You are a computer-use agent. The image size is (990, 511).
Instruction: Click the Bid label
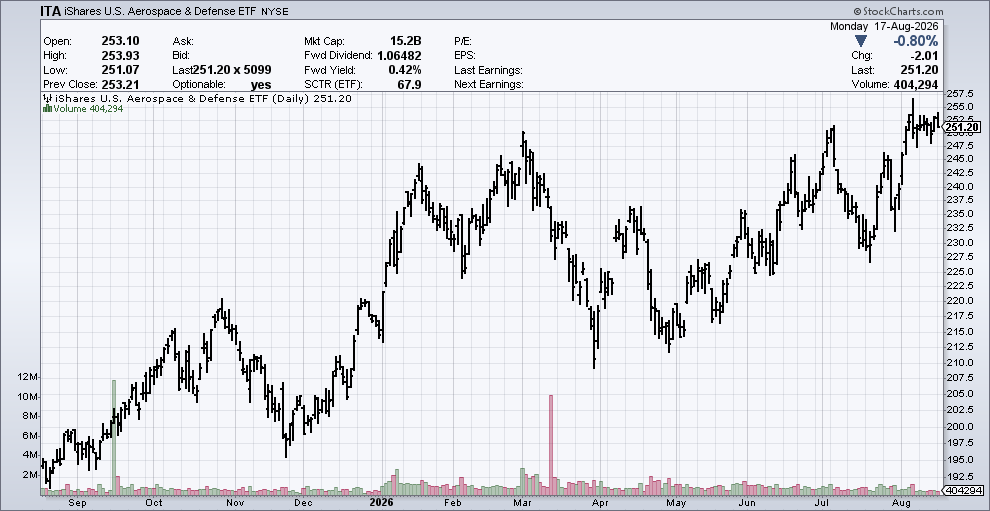(181, 56)
